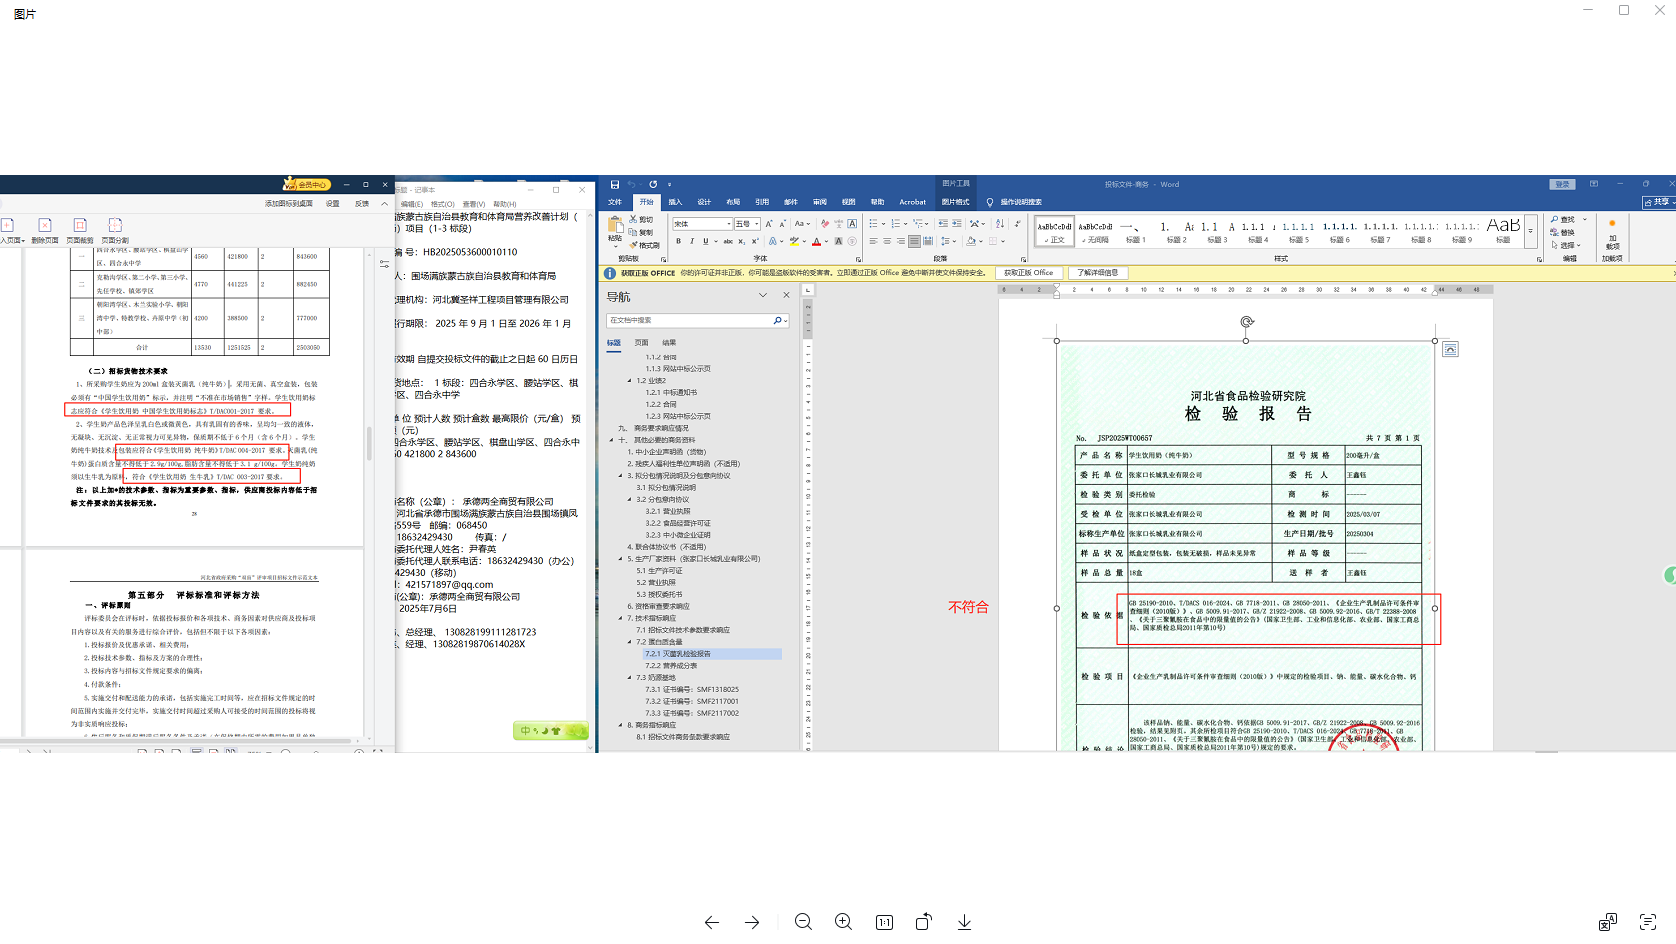The image size is (1676, 944).
Task: Toggle justify alignment in paragraph group
Action: [x=914, y=241]
